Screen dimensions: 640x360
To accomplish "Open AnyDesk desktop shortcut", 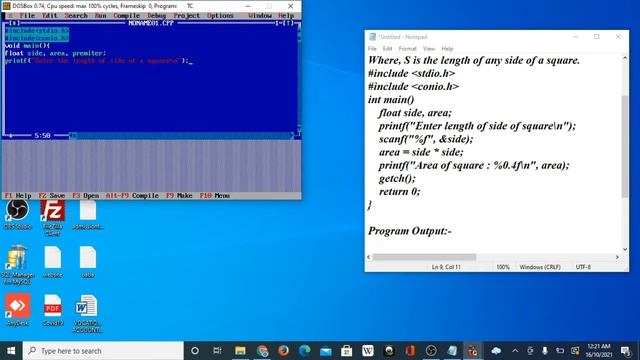I will 18,310.
